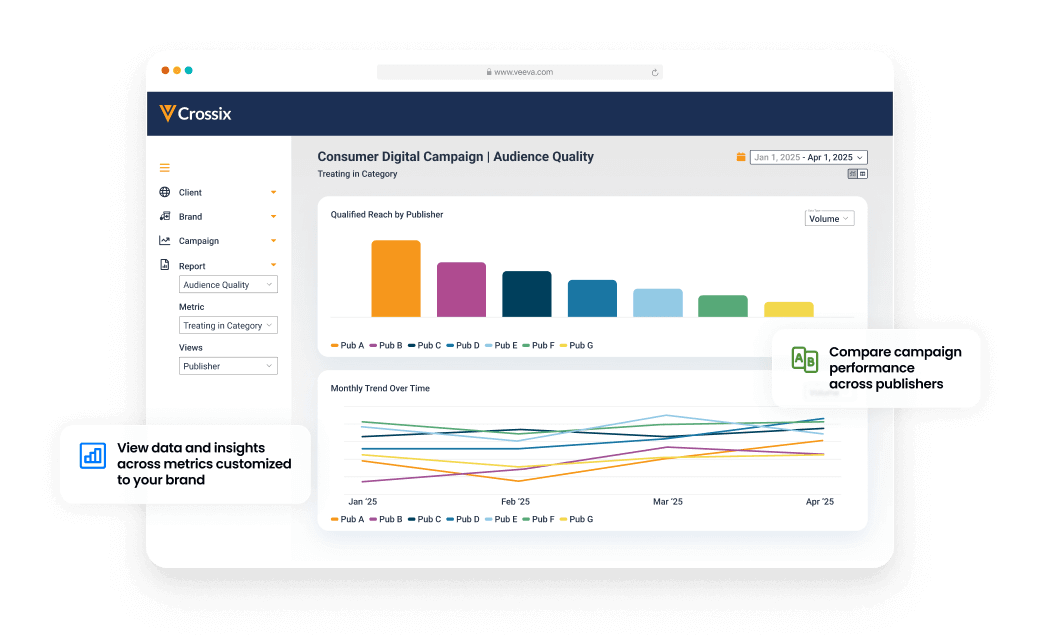Viewport: 1040px width, 640px height.
Task: Open the Volume data type selector
Action: 829,218
